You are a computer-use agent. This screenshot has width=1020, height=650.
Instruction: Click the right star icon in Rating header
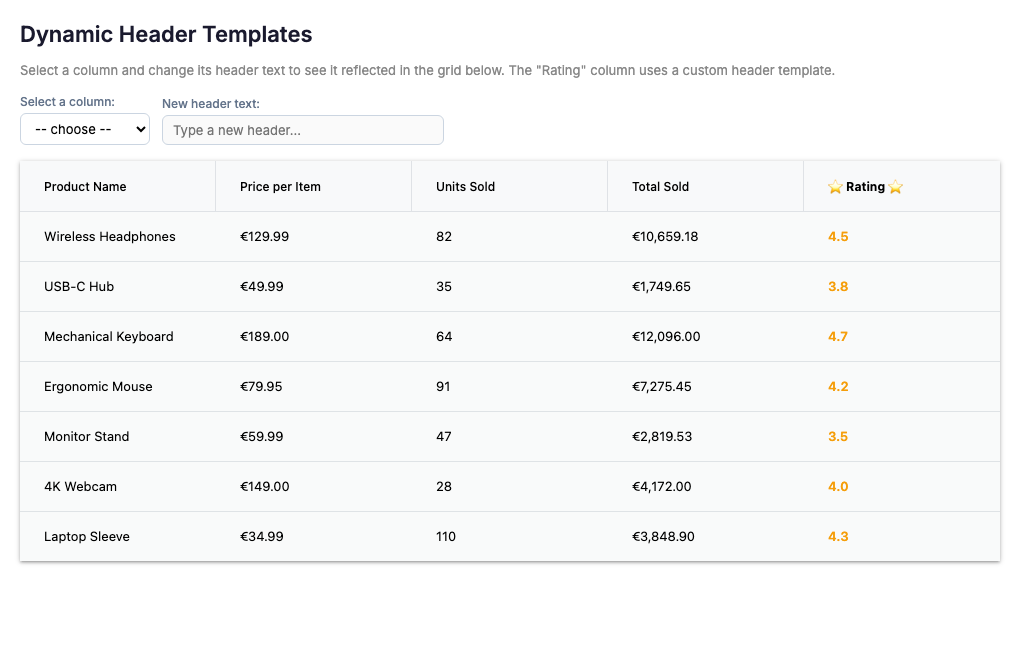895,187
